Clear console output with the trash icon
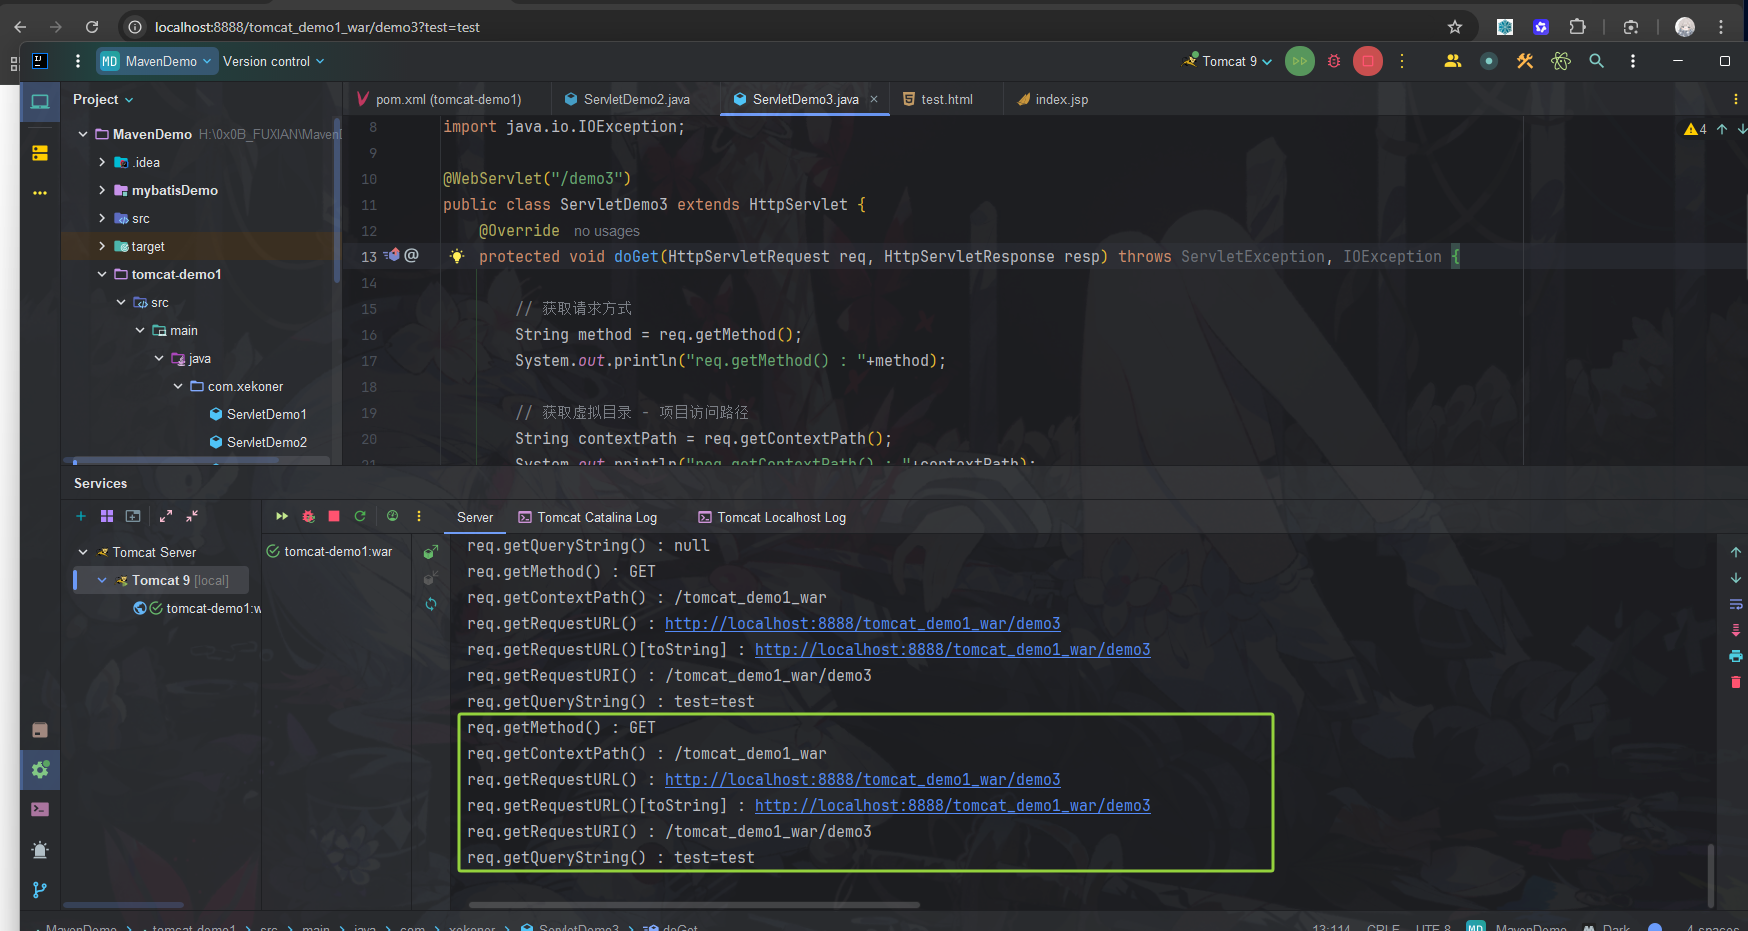Screen dimensions: 1748x931 (x=1736, y=682)
